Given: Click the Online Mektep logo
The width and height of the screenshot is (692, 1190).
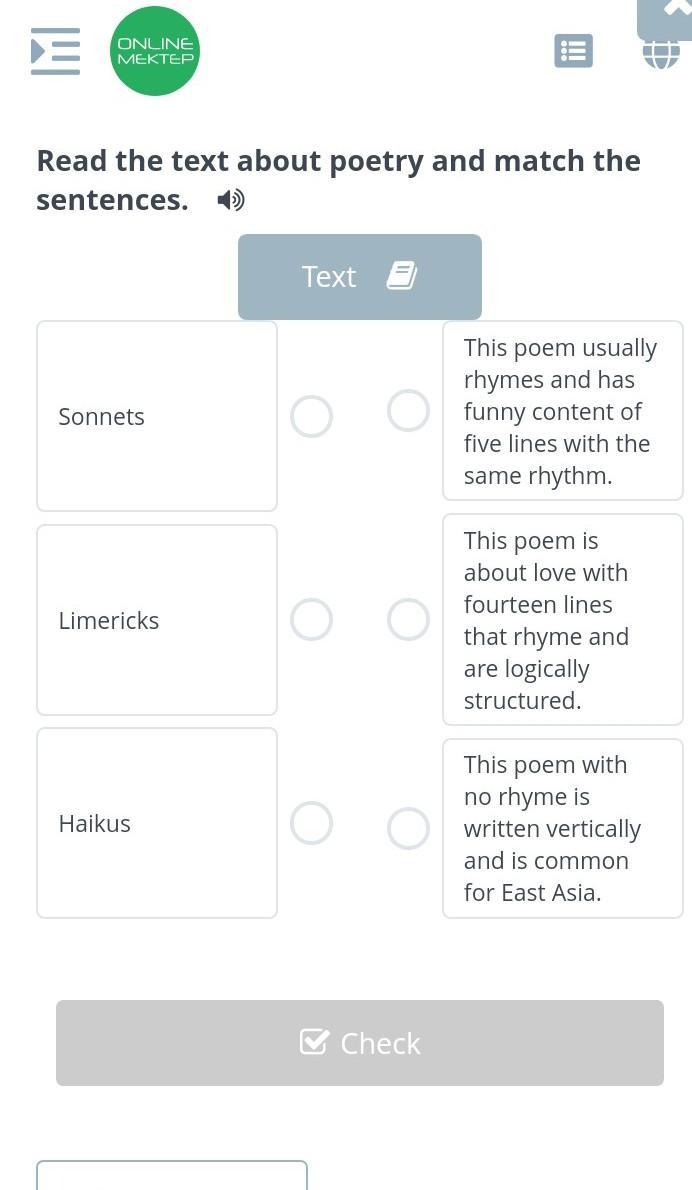Looking at the screenshot, I should [155, 51].
